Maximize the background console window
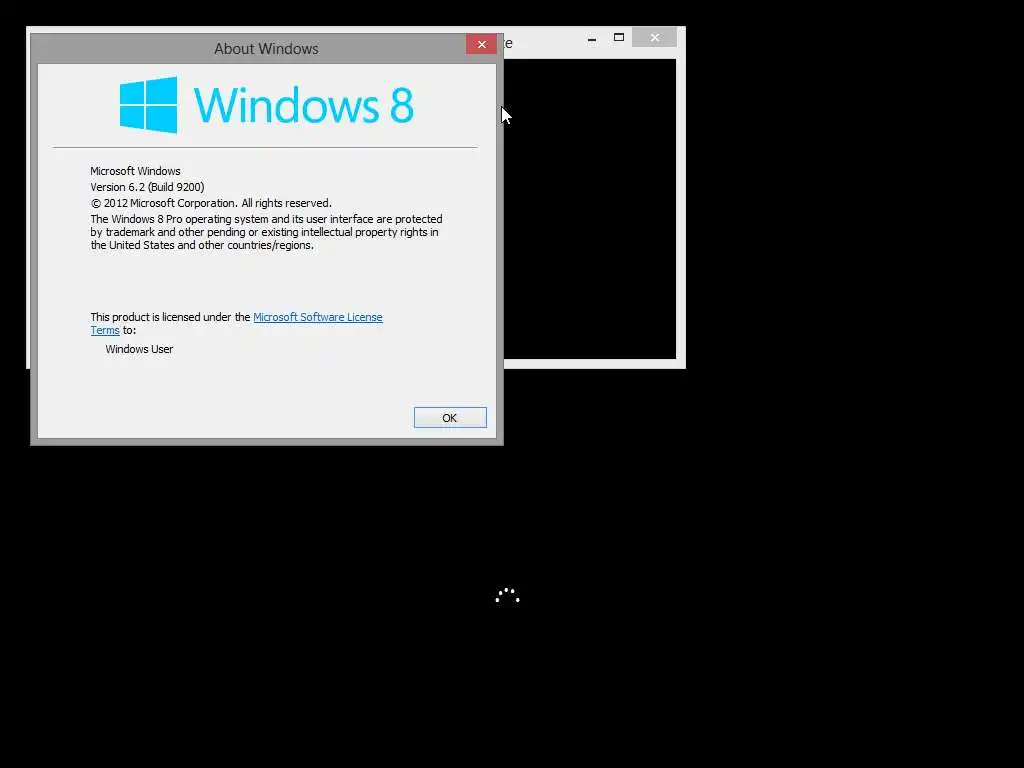This screenshot has width=1024, height=768. coord(619,38)
